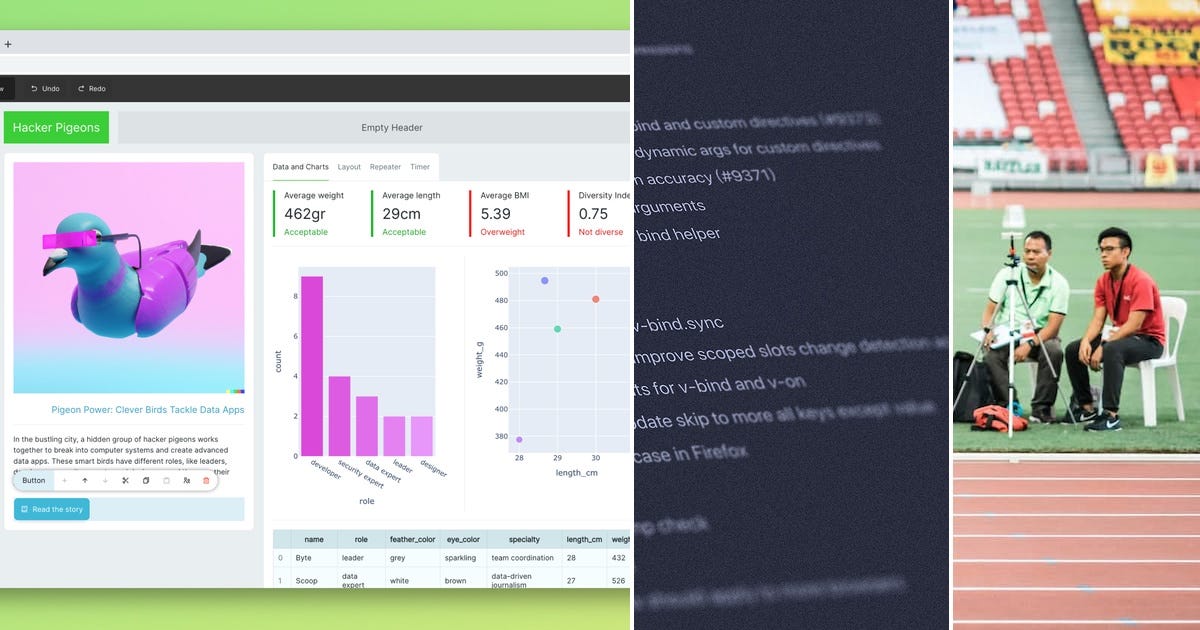Open the Hacker Pigeons page tab
Viewport: 1200px width, 630px height.
pyautogui.click(x=56, y=127)
